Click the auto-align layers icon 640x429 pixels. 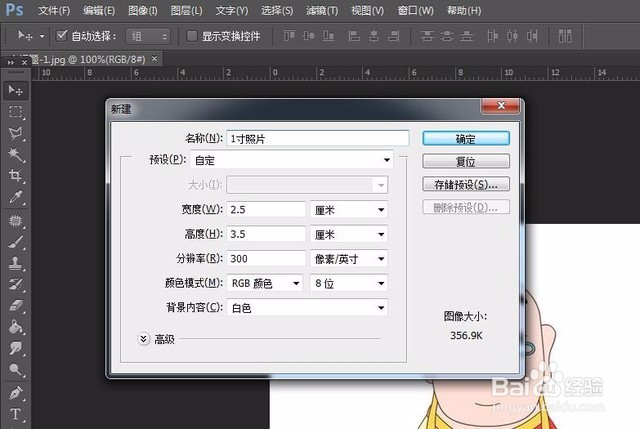(565, 36)
